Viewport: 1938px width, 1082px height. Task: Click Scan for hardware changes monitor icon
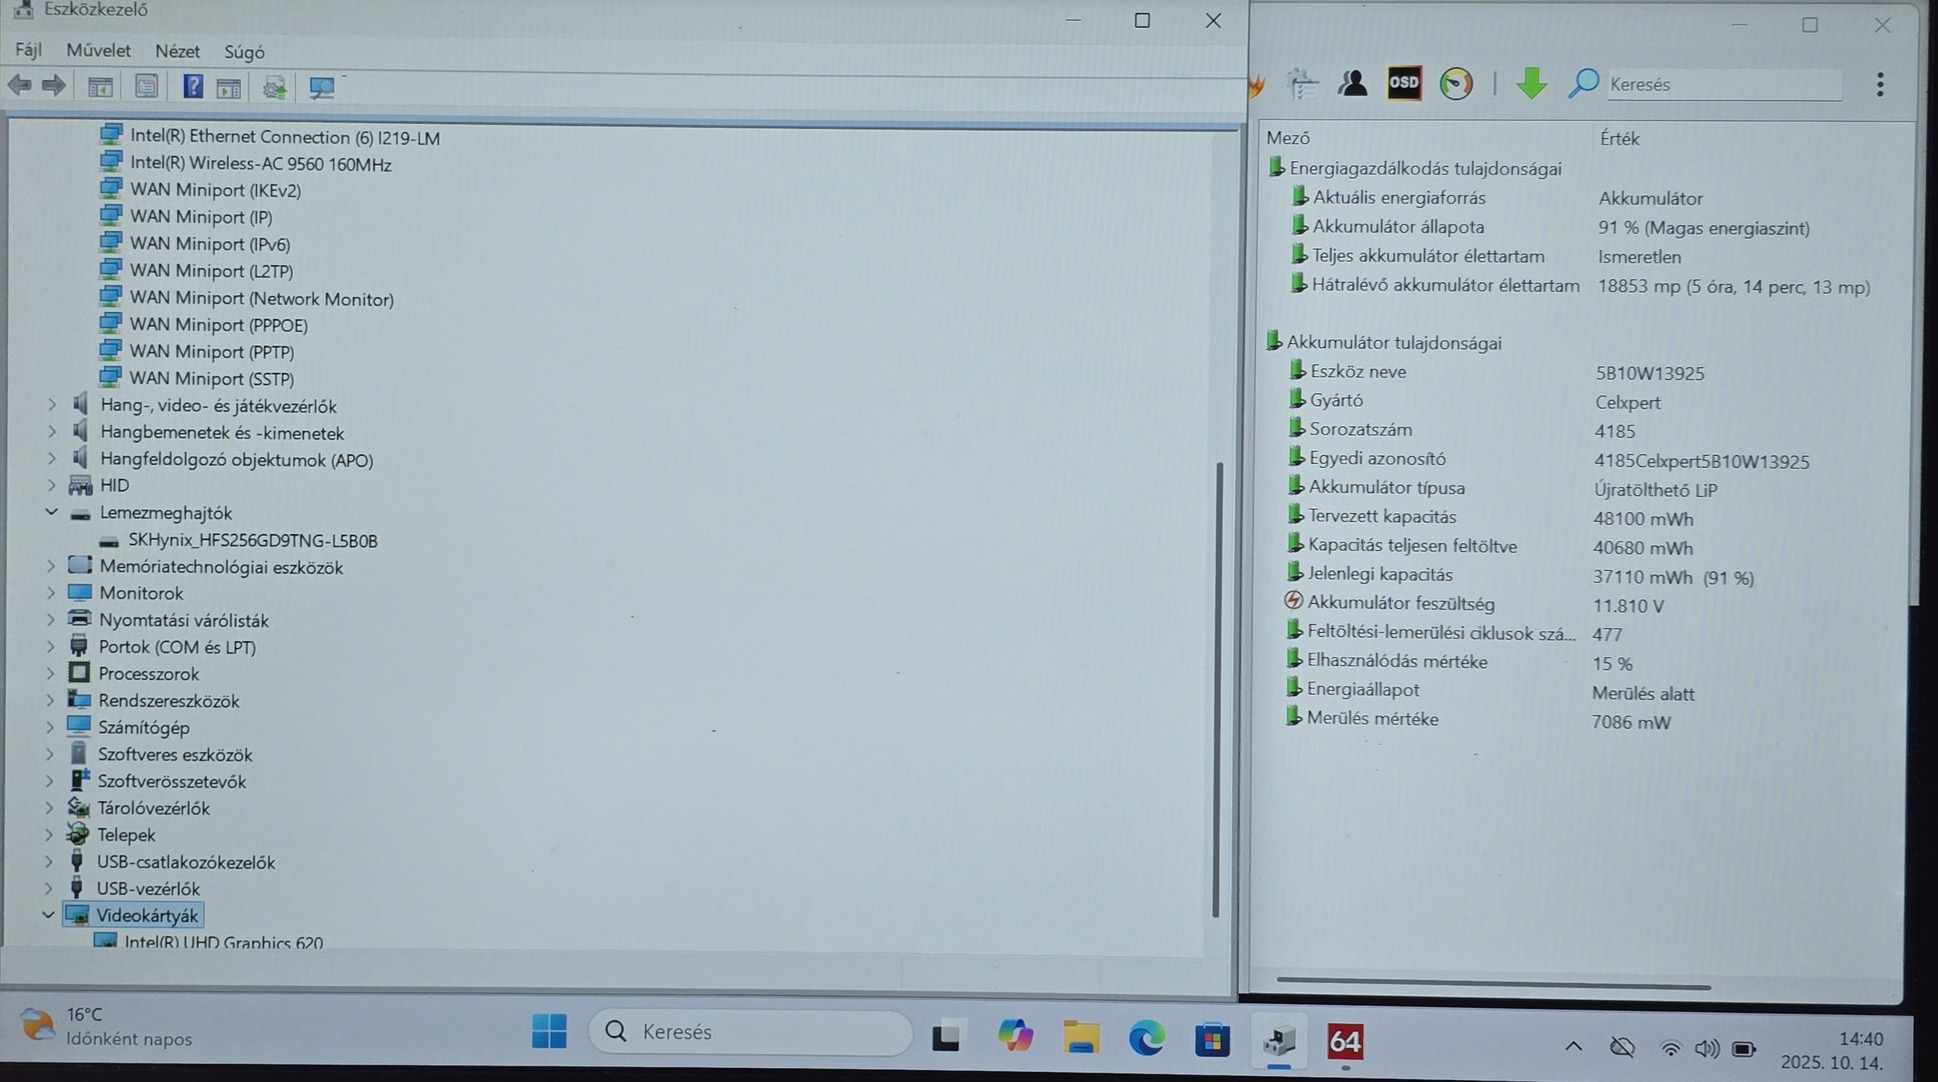(322, 88)
